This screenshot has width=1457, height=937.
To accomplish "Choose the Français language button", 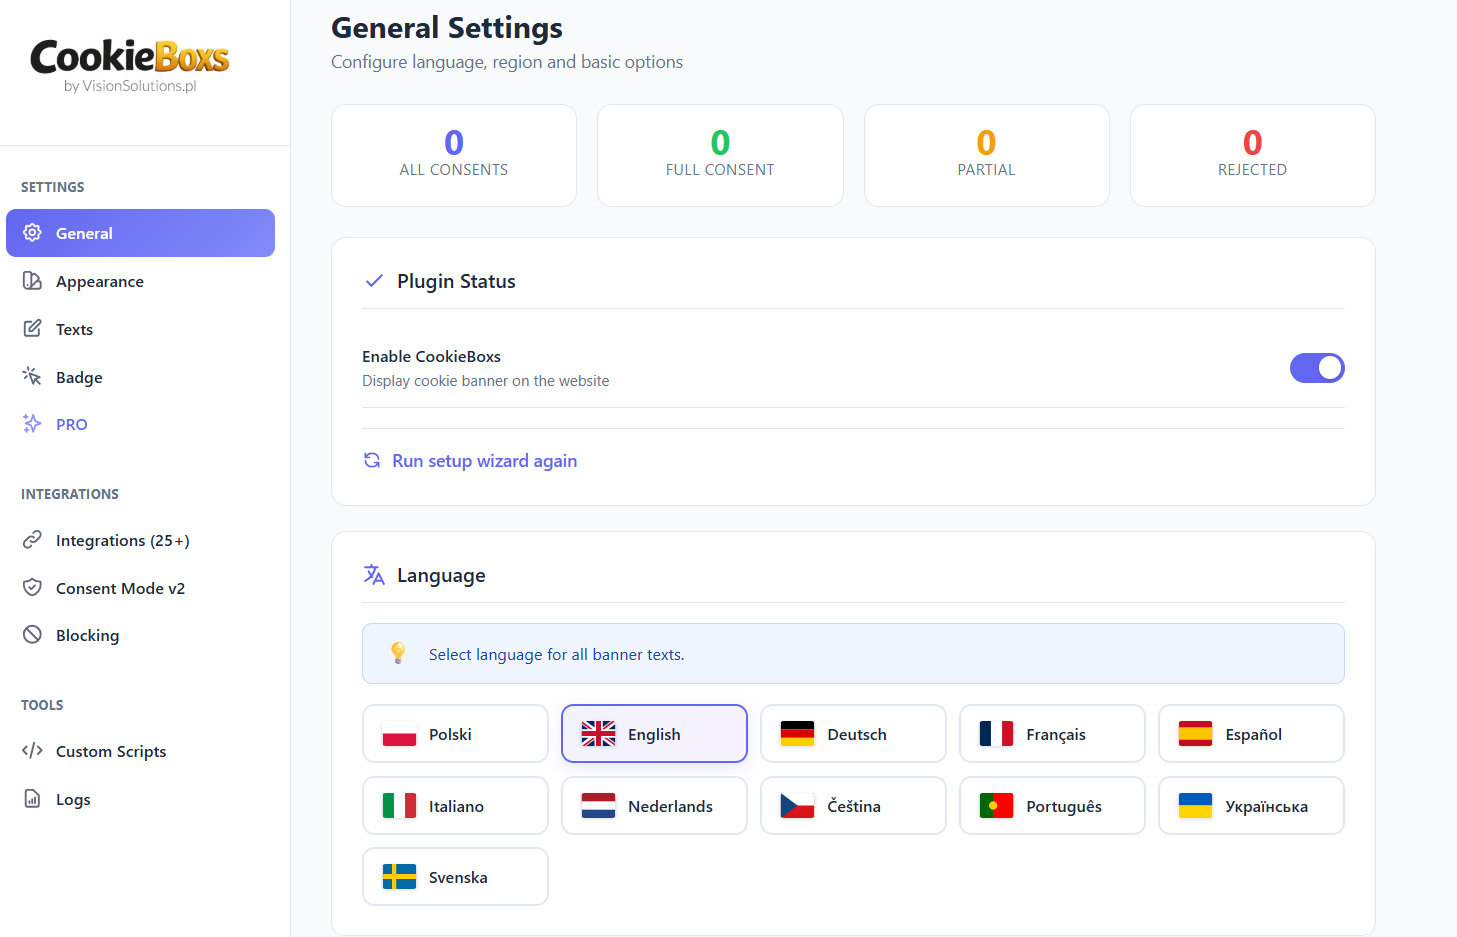I will [1052, 733].
